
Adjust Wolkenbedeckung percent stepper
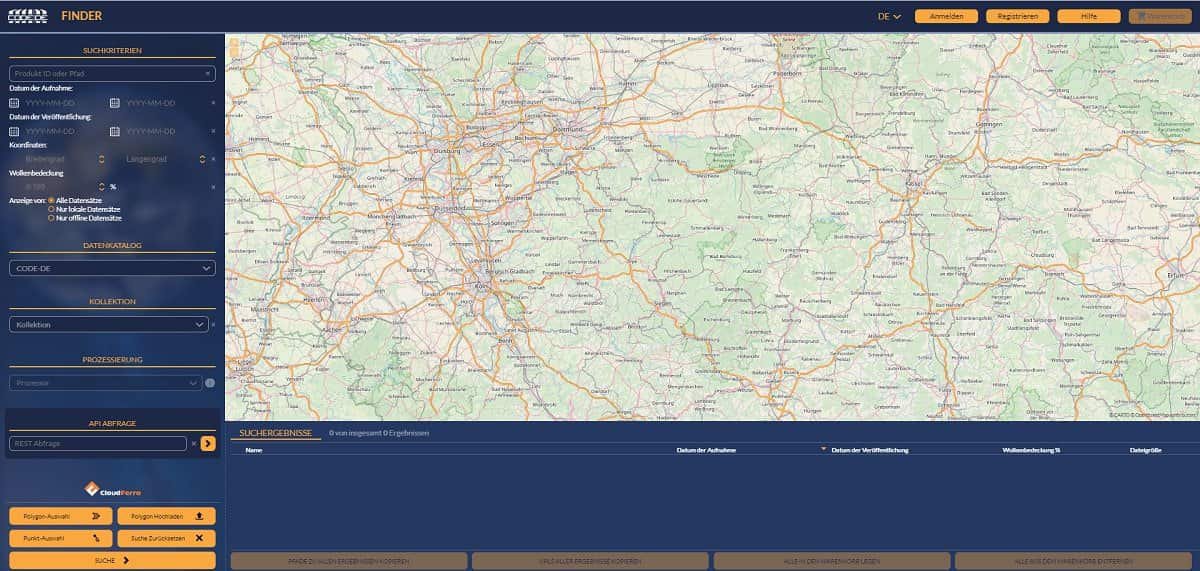click(102, 187)
